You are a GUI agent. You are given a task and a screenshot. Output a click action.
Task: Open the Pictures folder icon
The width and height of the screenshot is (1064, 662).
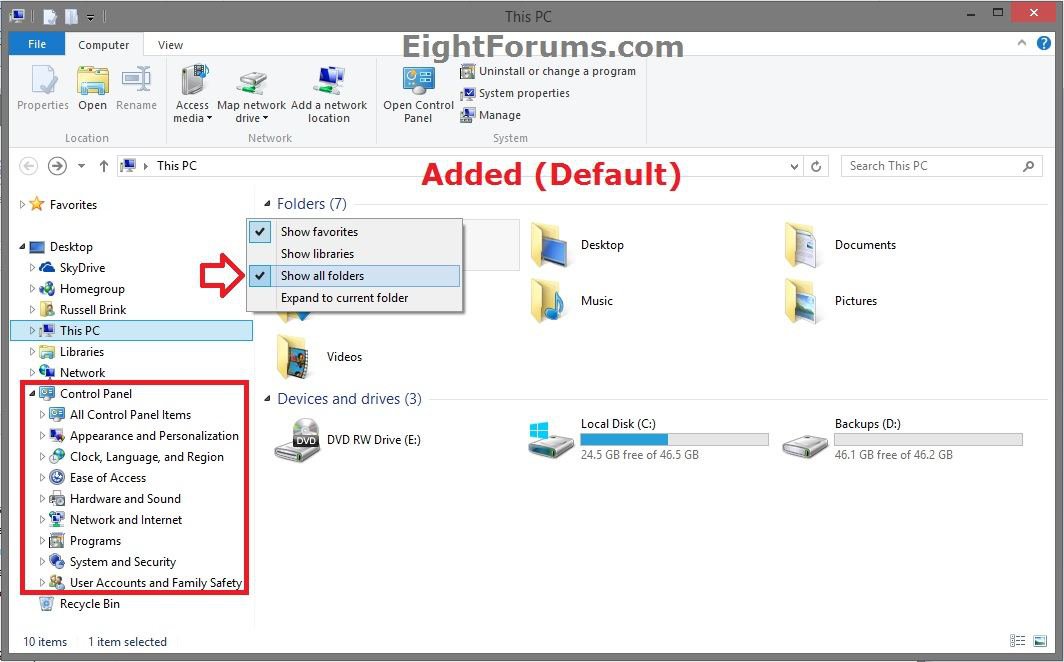[x=803, y=300]
